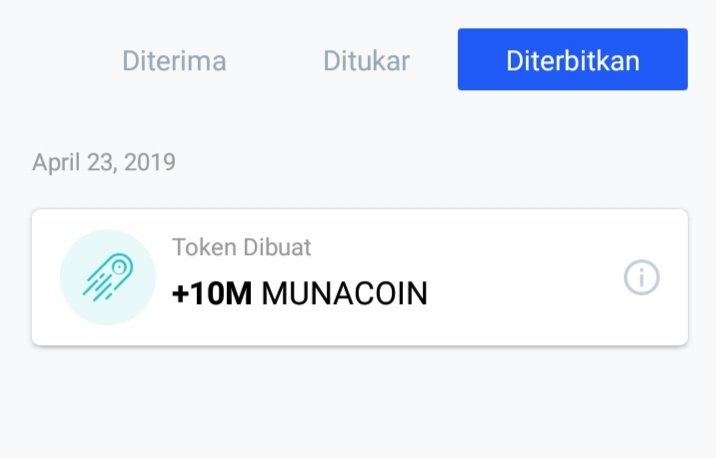Show exchanged tokens via Ditukar
Image resolution: width=716 pixels, height=458 pixels.
coord(366,60)
